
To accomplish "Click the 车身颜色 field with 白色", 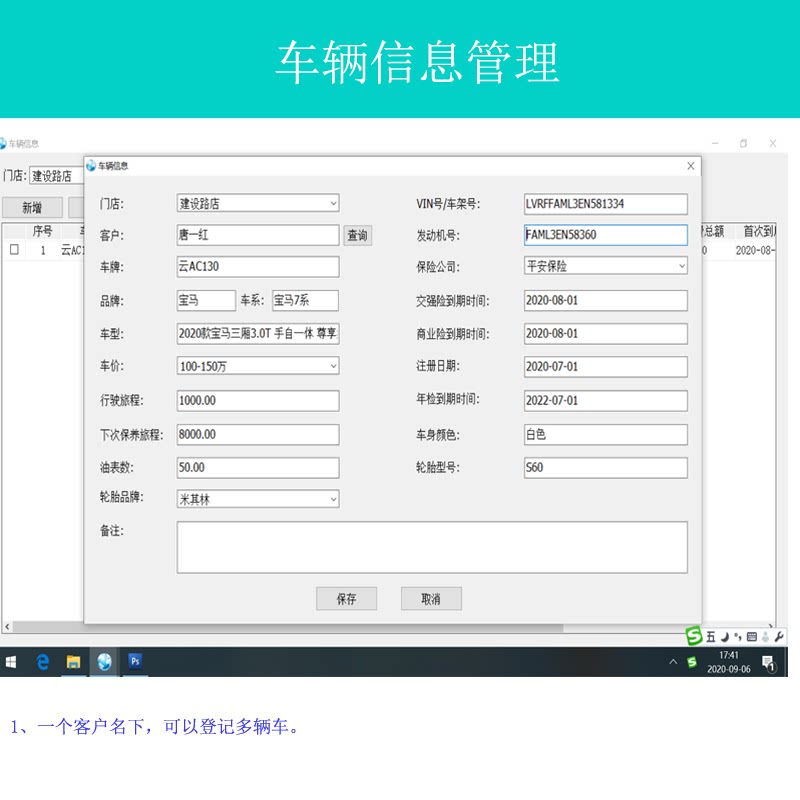I will coord(606,434).
